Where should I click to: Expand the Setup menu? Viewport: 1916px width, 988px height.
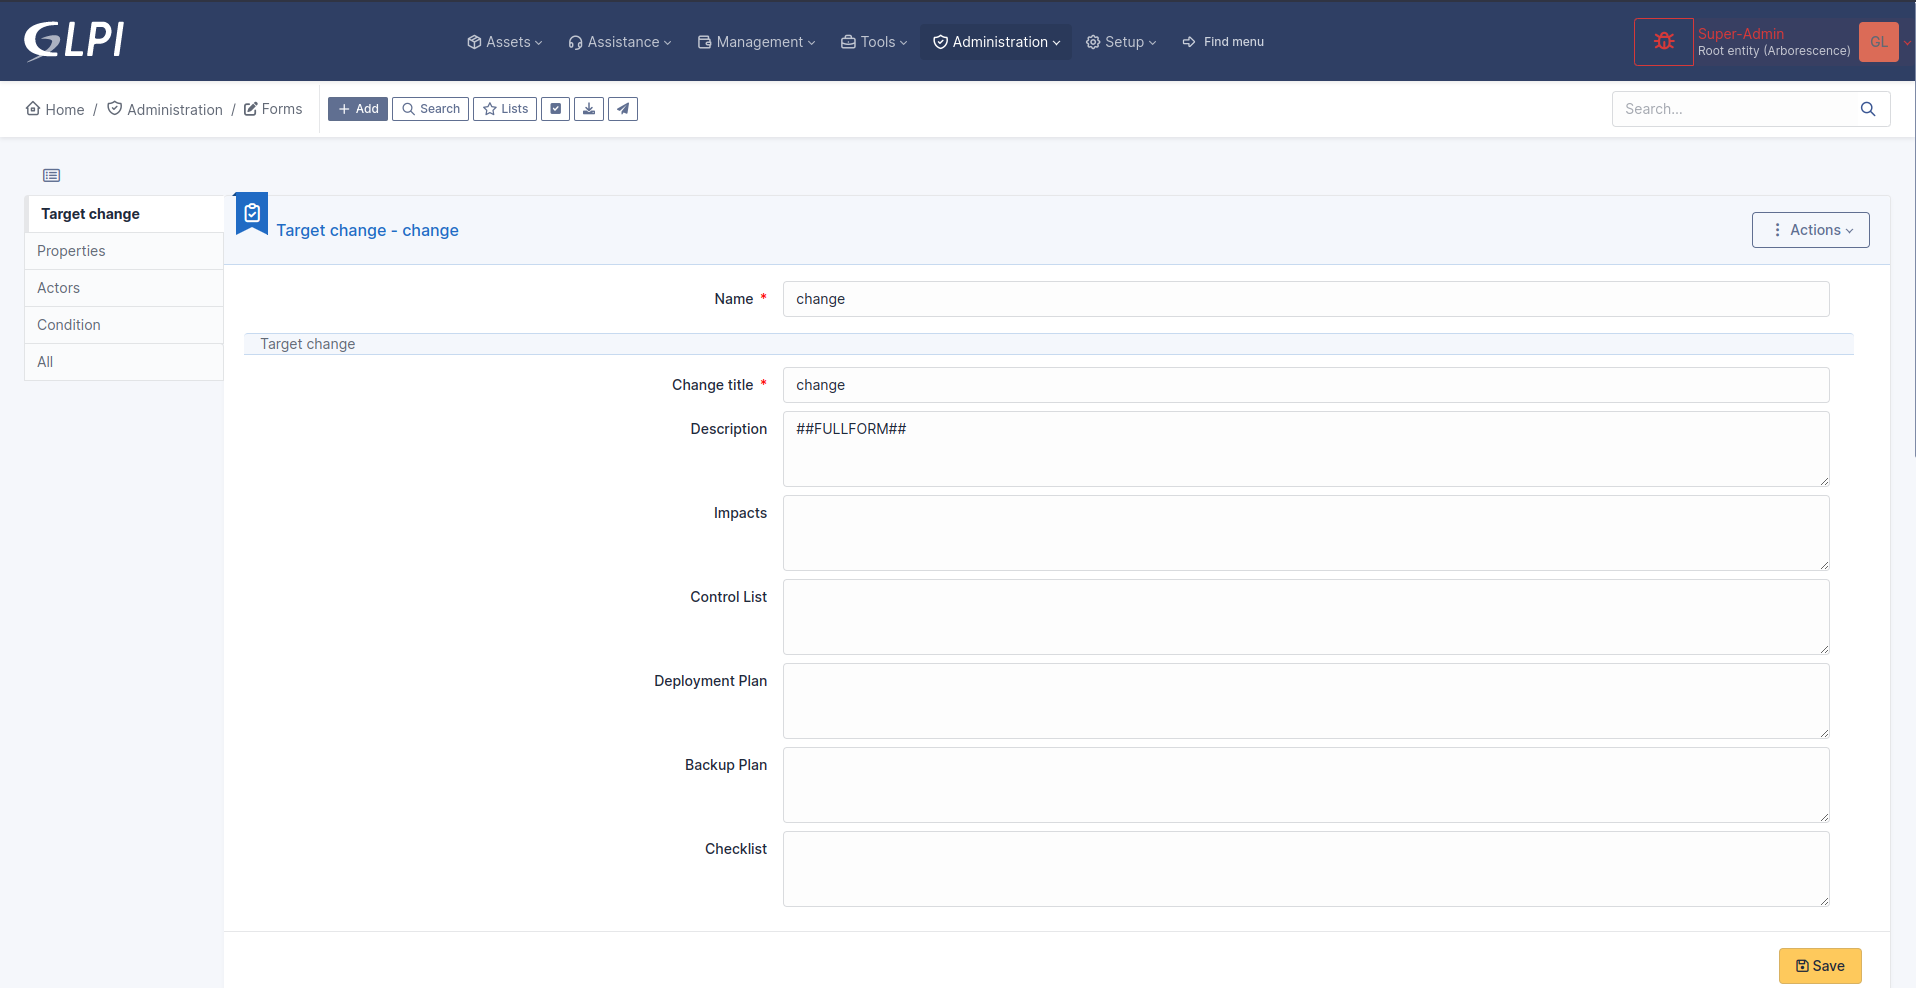click(x=1120, y=42)
